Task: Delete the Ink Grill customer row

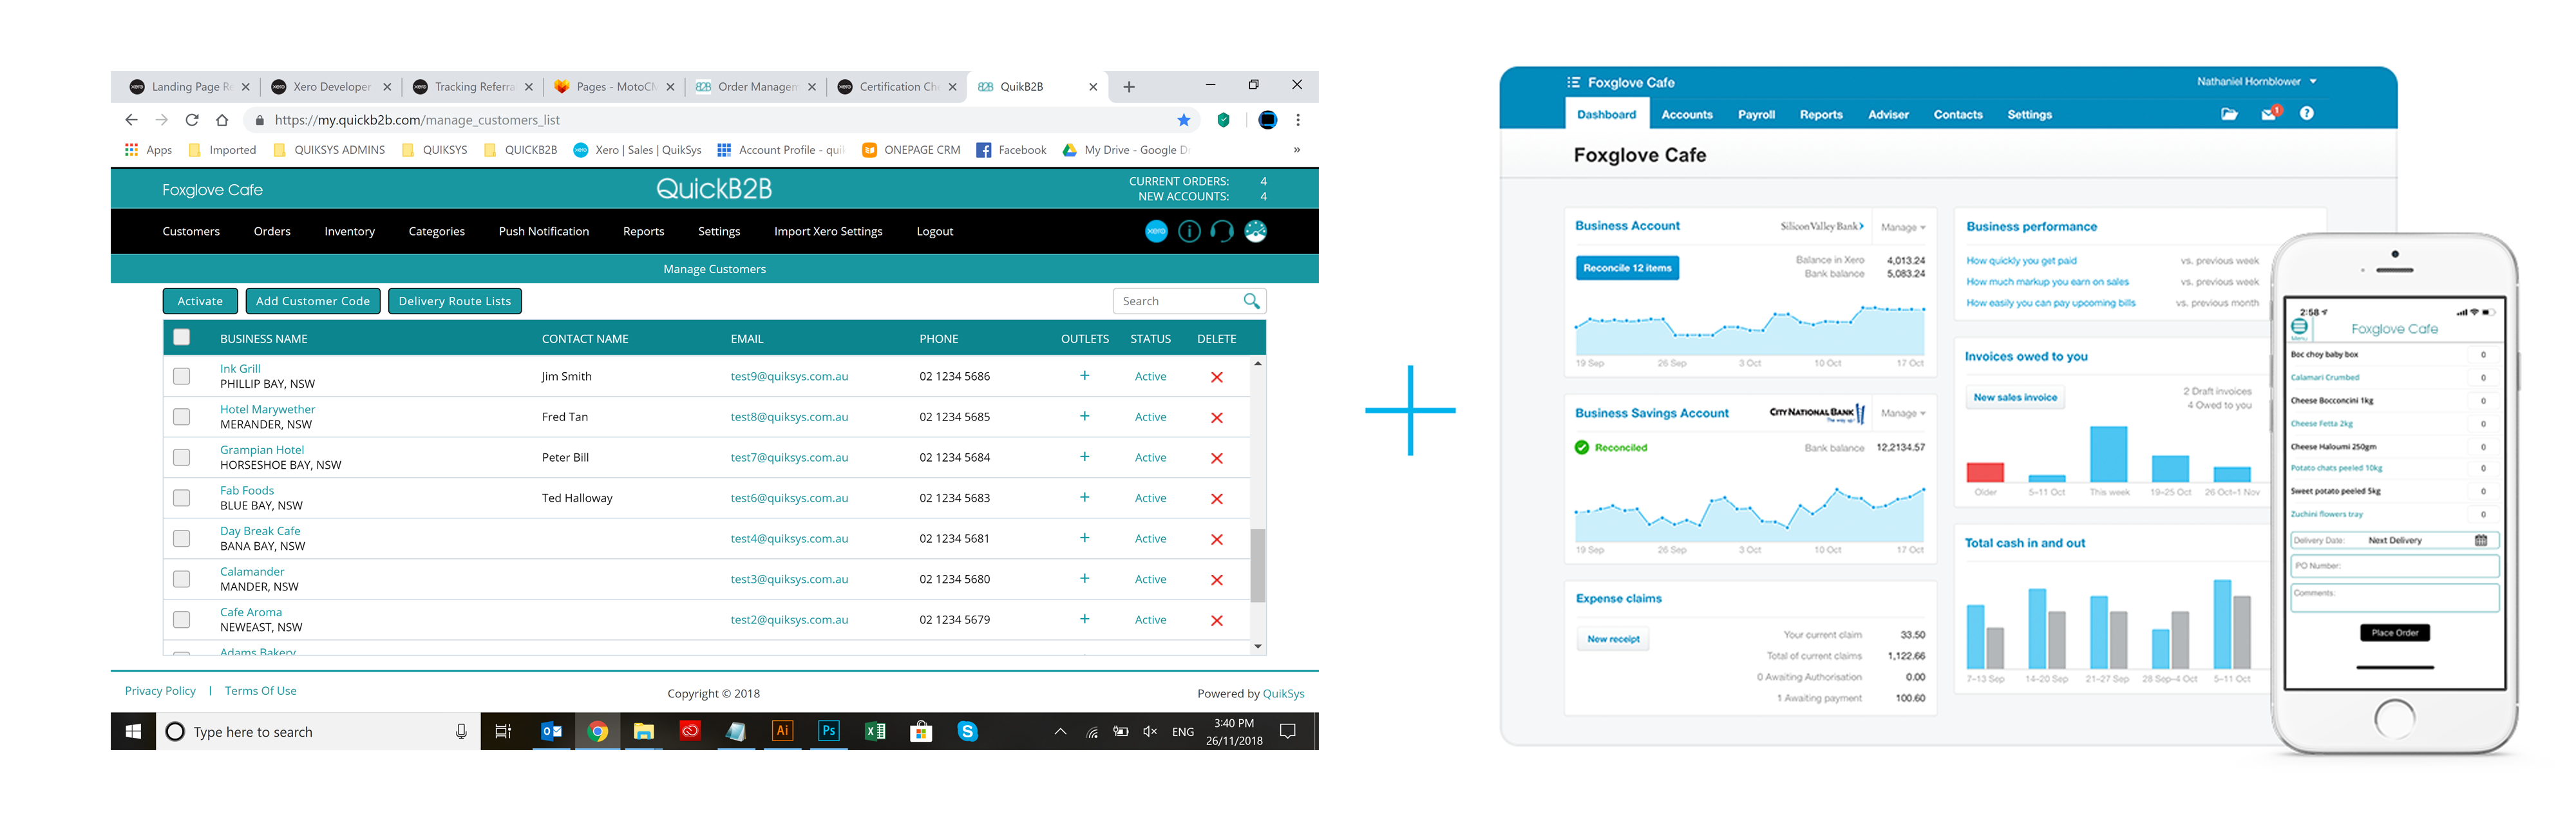Action: tap(1216, 377)
